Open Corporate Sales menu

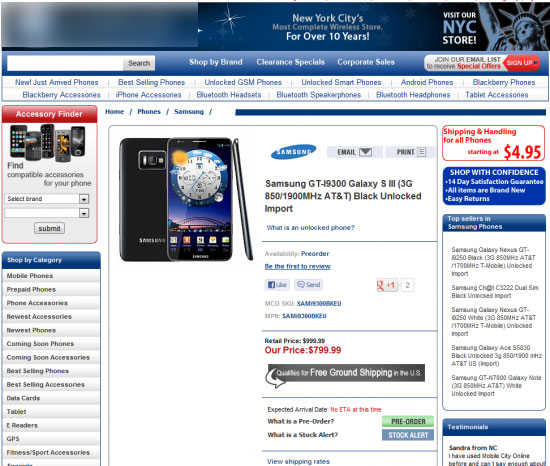(x=366, y=62)
